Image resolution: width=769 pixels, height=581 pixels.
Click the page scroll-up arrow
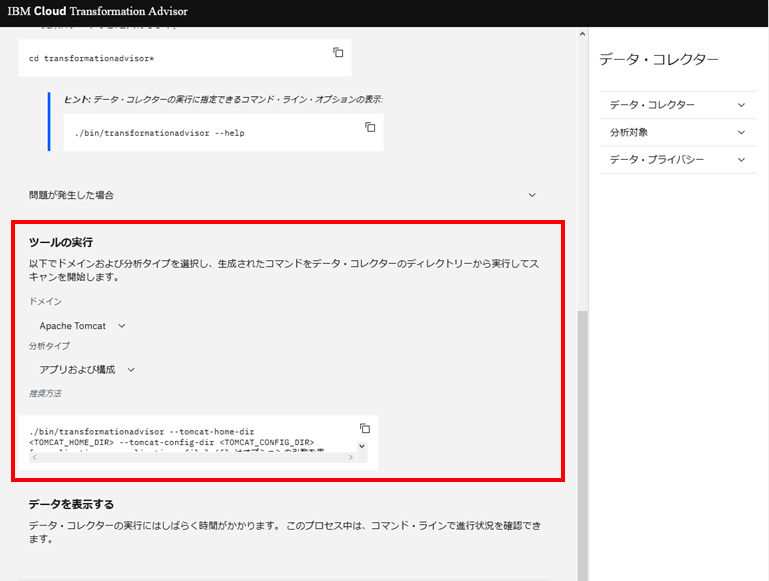(x=582, y=34)
